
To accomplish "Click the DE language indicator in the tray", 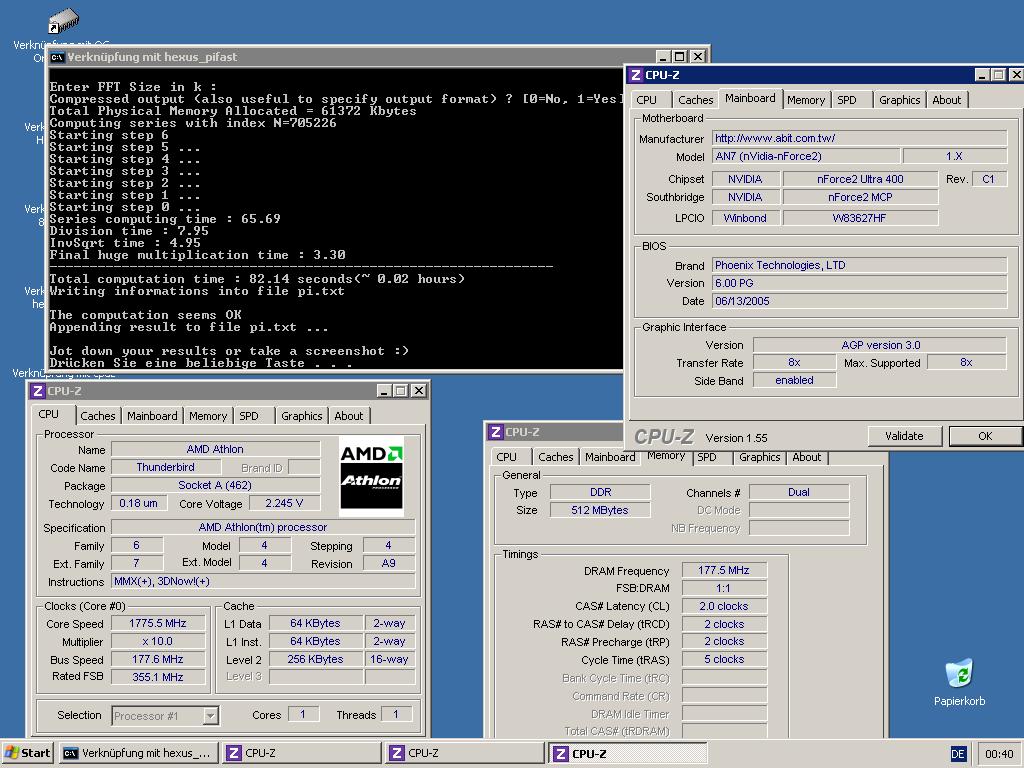I will point(957,754).
